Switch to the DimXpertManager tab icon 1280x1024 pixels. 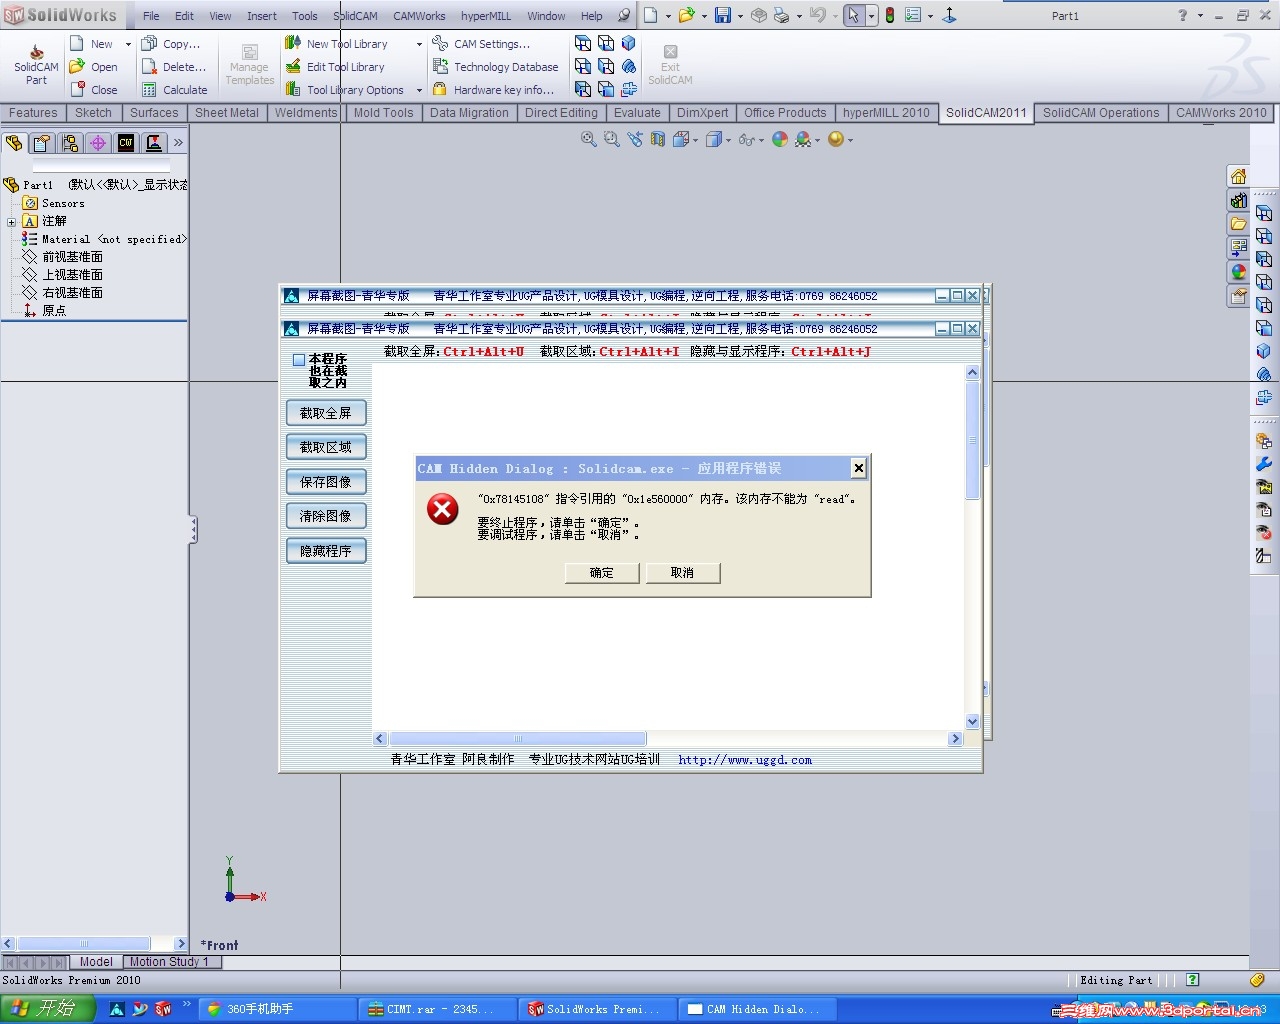pos(98,143)
